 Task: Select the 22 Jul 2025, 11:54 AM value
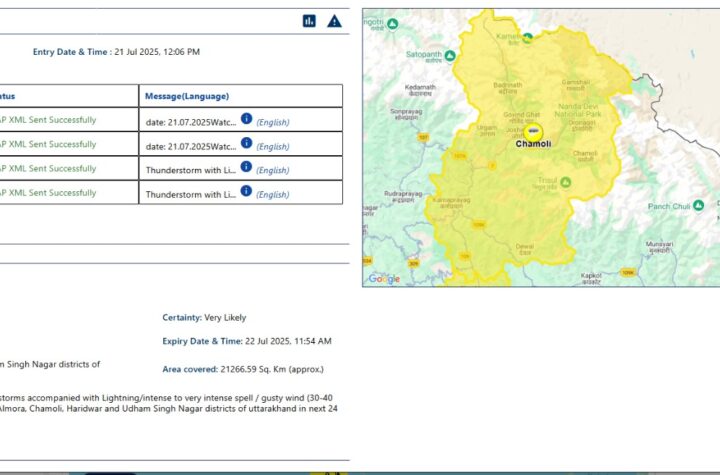tap(288, 341)
